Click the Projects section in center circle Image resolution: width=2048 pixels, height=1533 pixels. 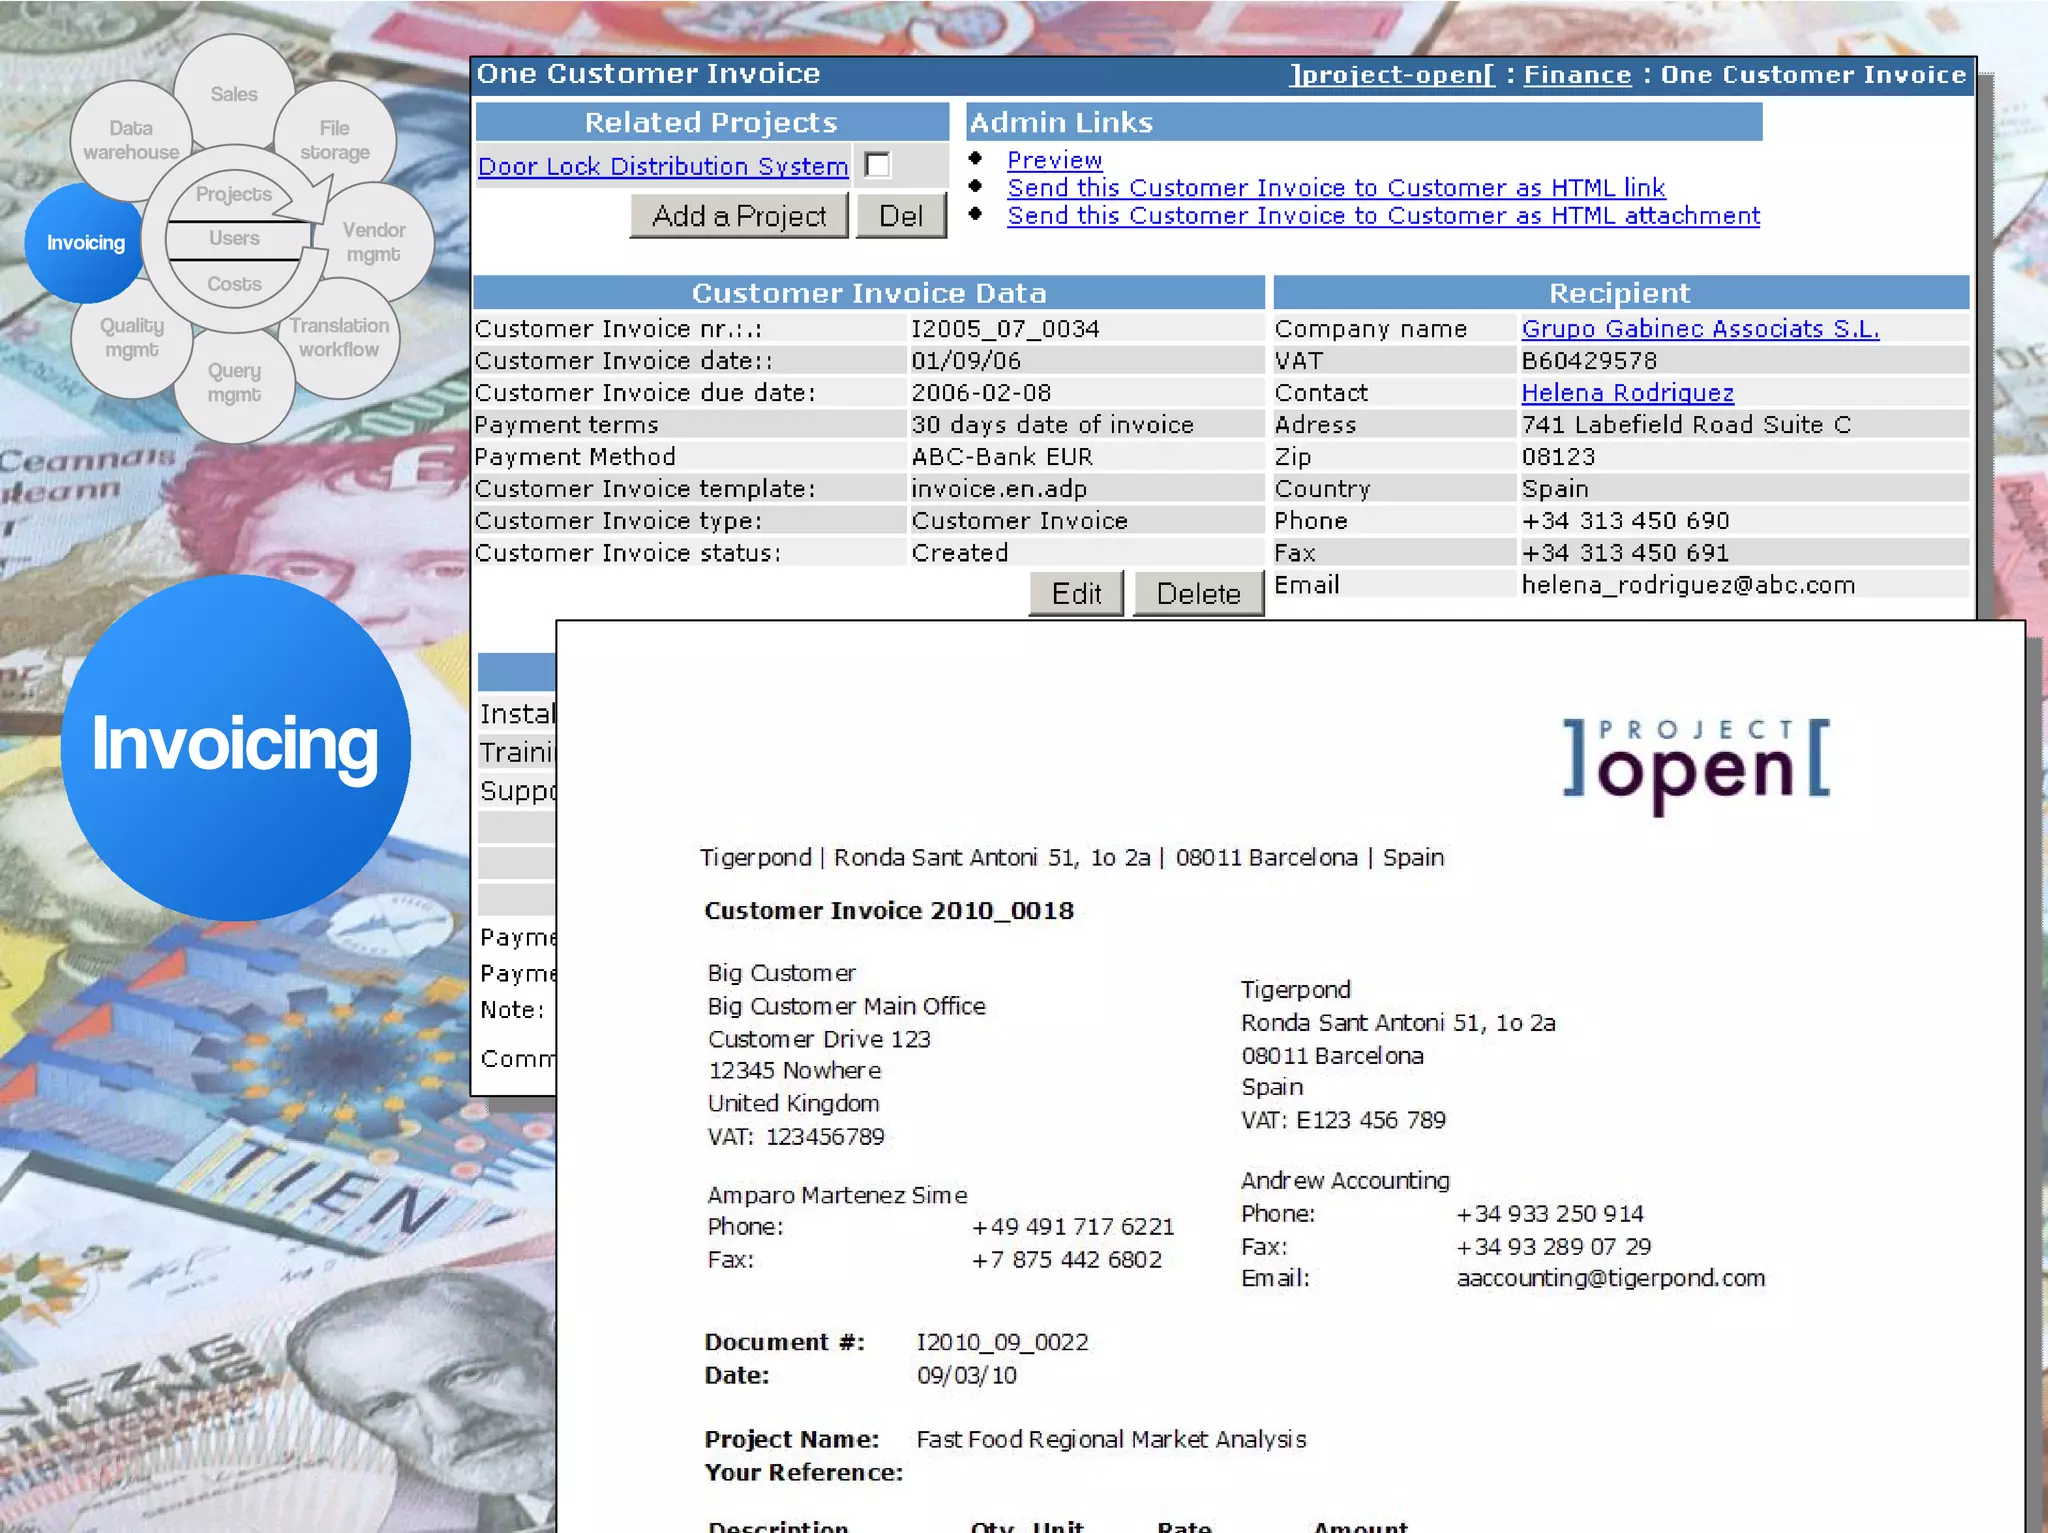point(233,194)
